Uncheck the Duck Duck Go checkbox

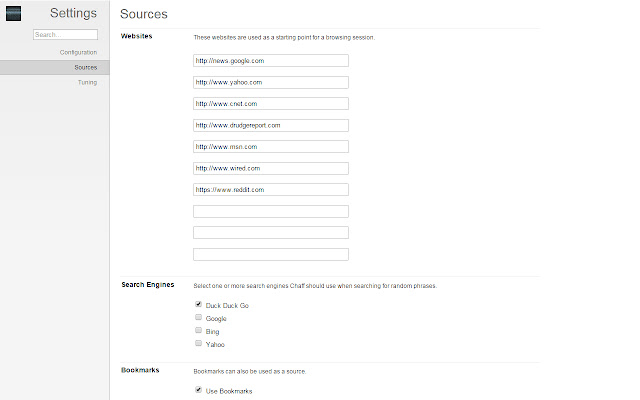pyautogui.click(x=199, y=304)
